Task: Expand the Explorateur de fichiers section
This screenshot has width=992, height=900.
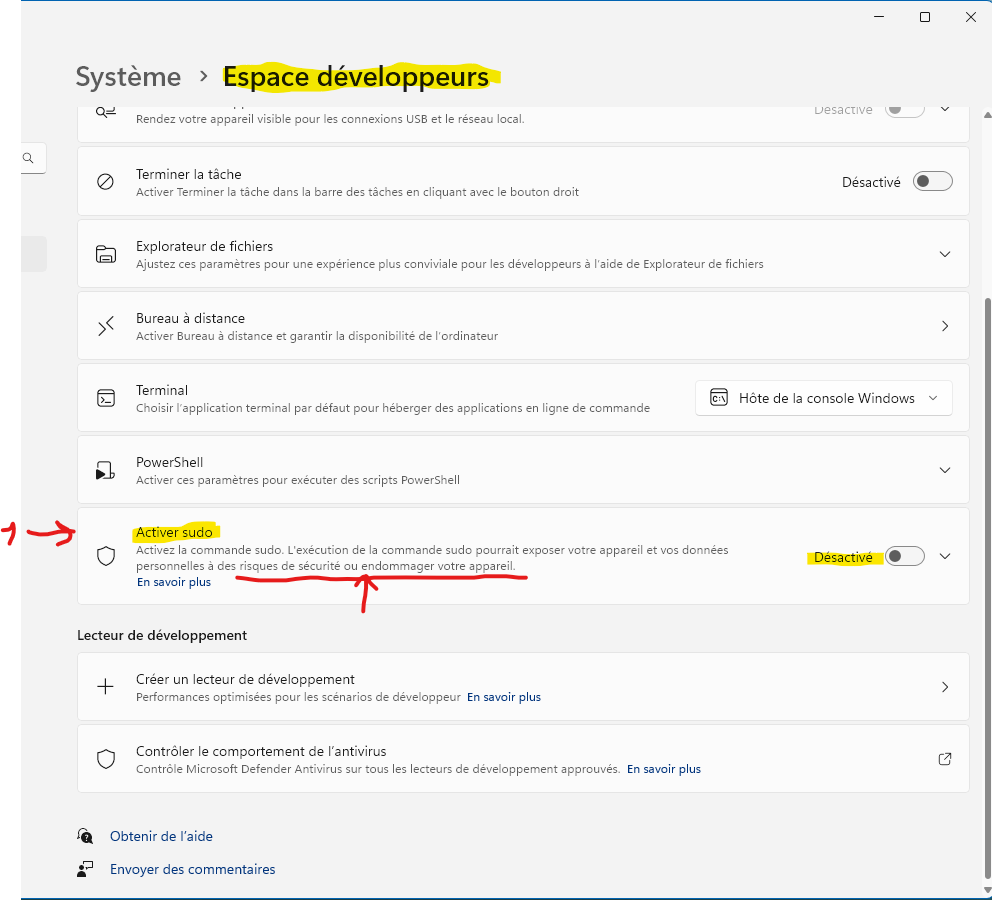Action: 945,254
